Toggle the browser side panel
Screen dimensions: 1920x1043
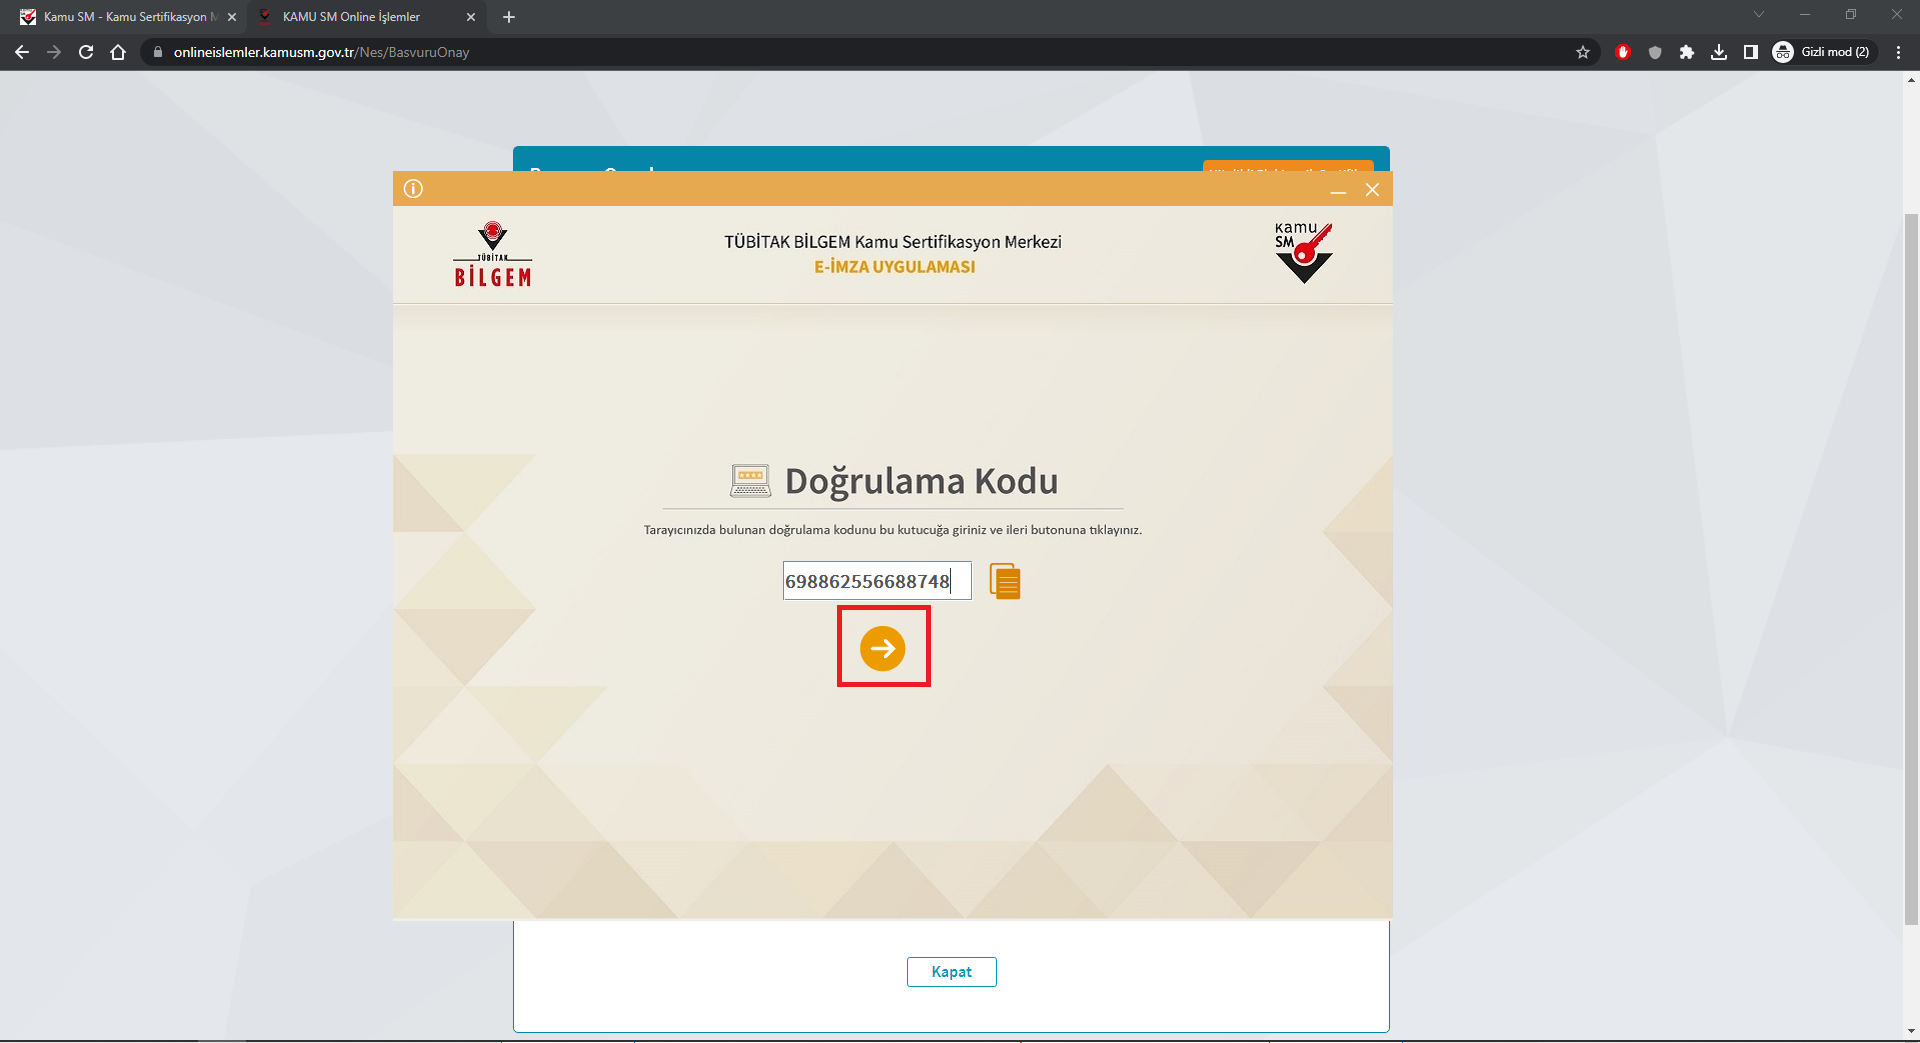coord(1751,52)
